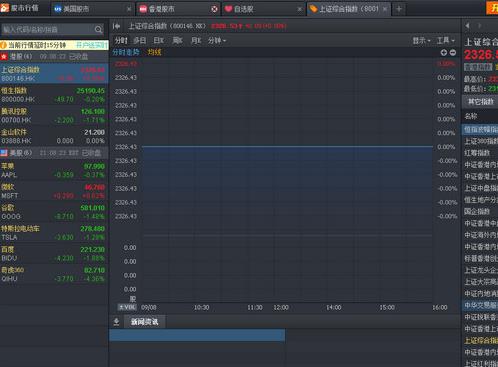
Task: Switch to 月K chart tab
Action: pyautogui.click(x=196, y=41)
